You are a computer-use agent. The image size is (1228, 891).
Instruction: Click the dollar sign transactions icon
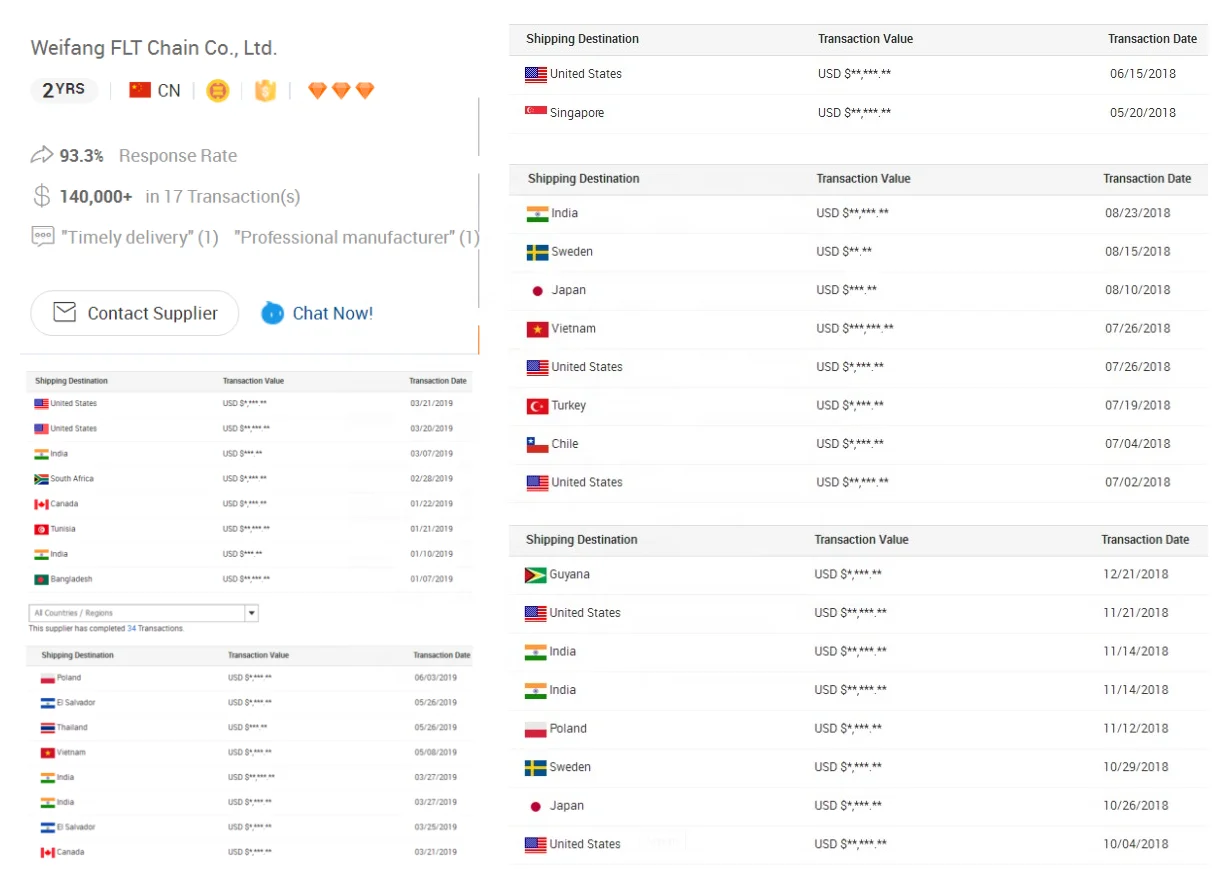pos(42,196)
